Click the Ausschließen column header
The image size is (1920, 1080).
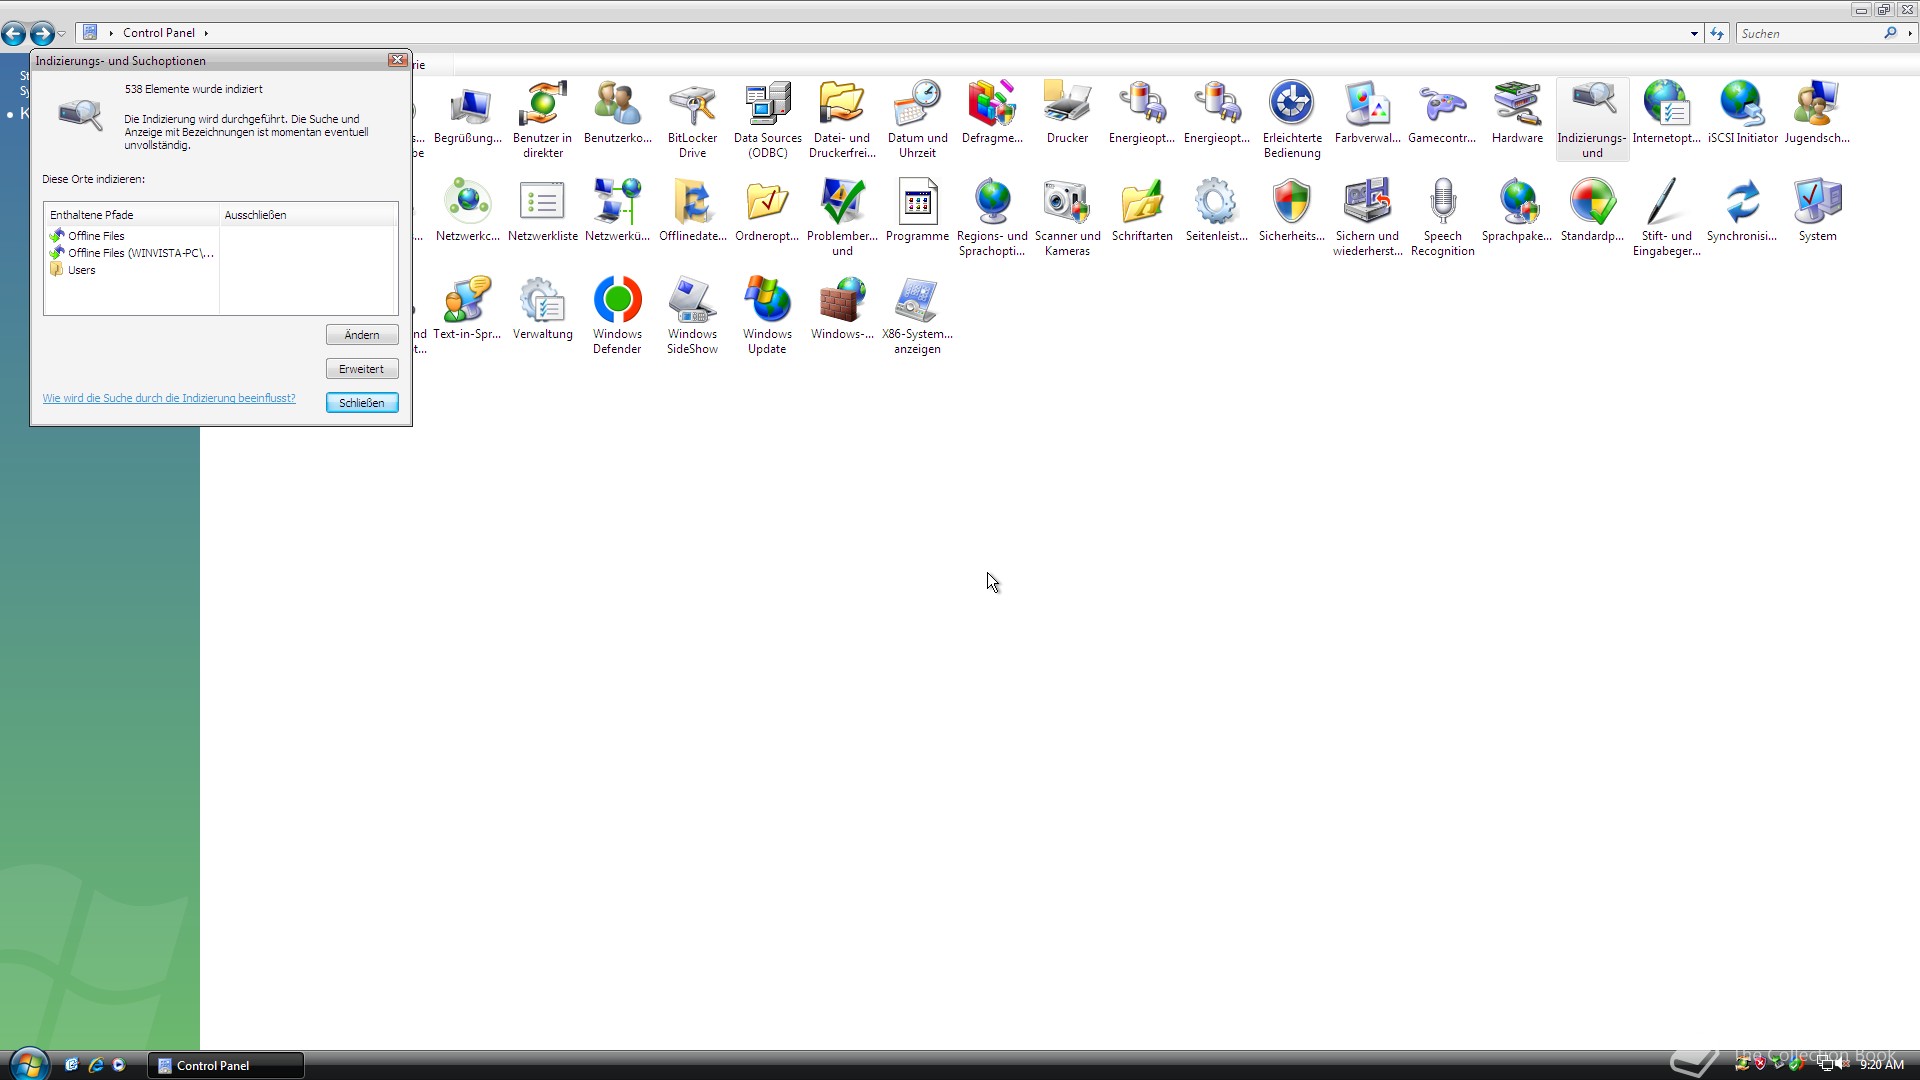click(308, 215)
